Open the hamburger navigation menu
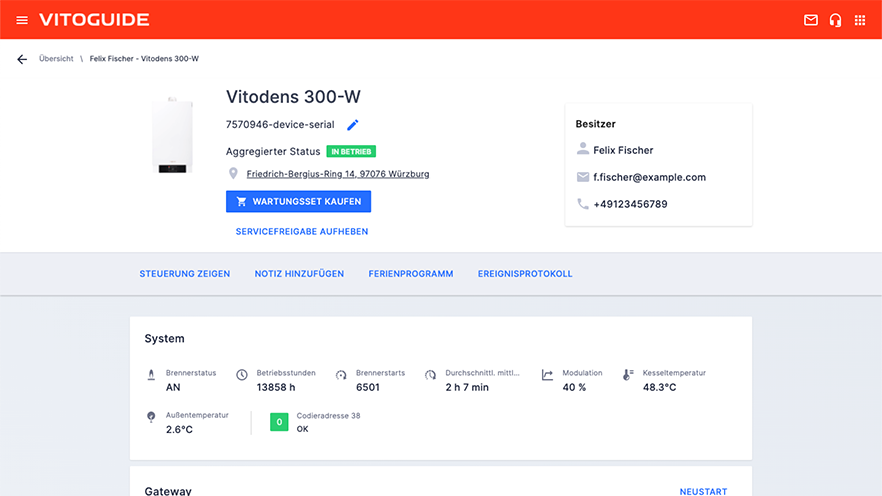The height and width of the screenshot is (496, 882). (x=22, y=20)
